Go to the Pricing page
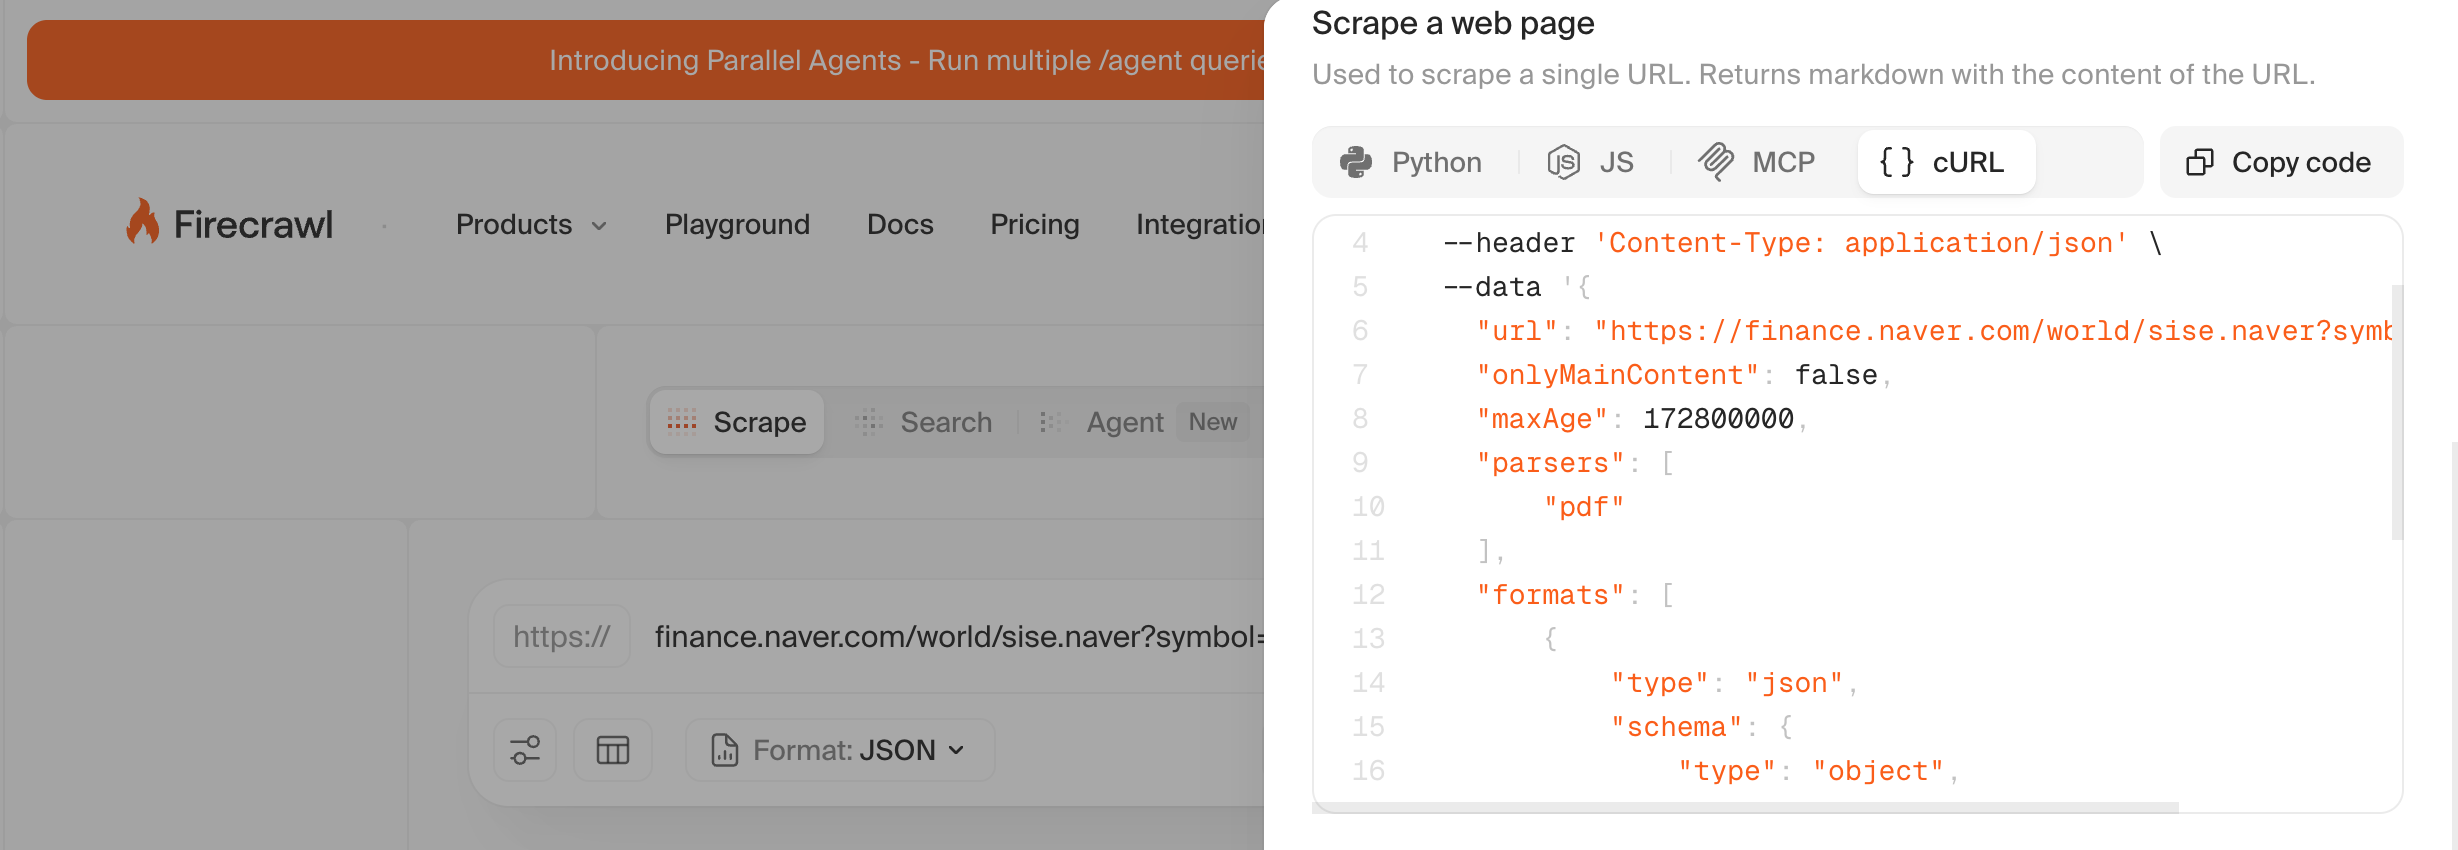This screenshot has height=850, width=2458. (1035, 225)
